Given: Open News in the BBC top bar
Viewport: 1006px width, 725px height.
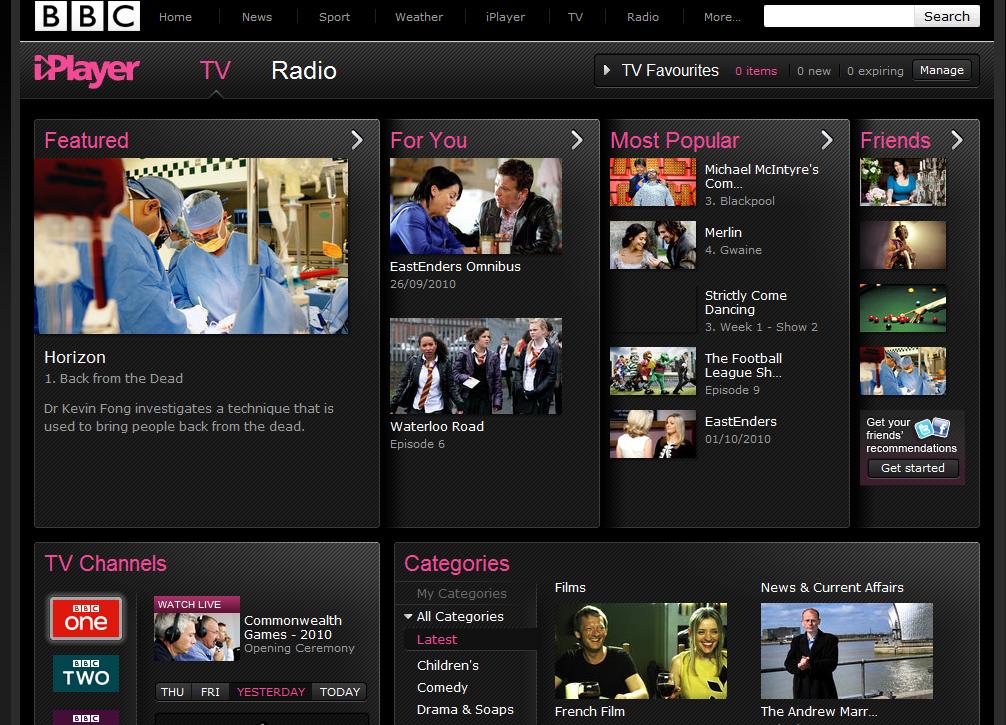Looking at the screenshot, I should click(x=257, y=17).
